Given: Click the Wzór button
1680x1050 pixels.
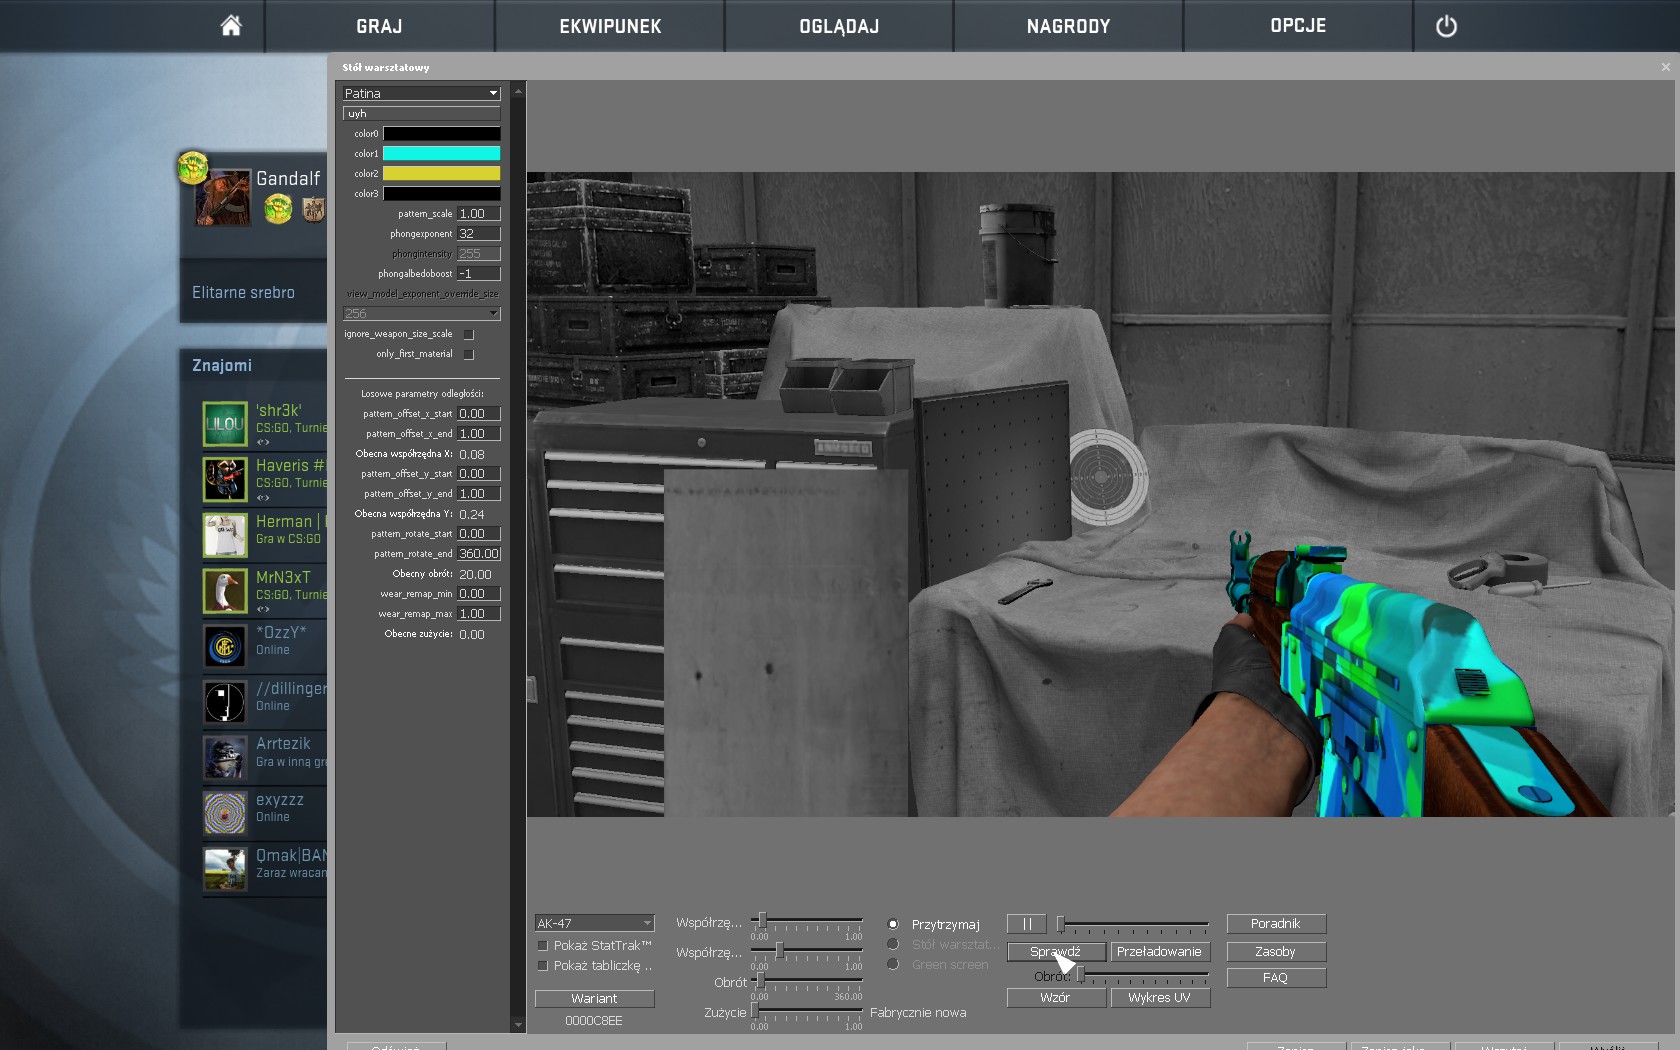Looking at the screenshot, I should pos(1056,998).
